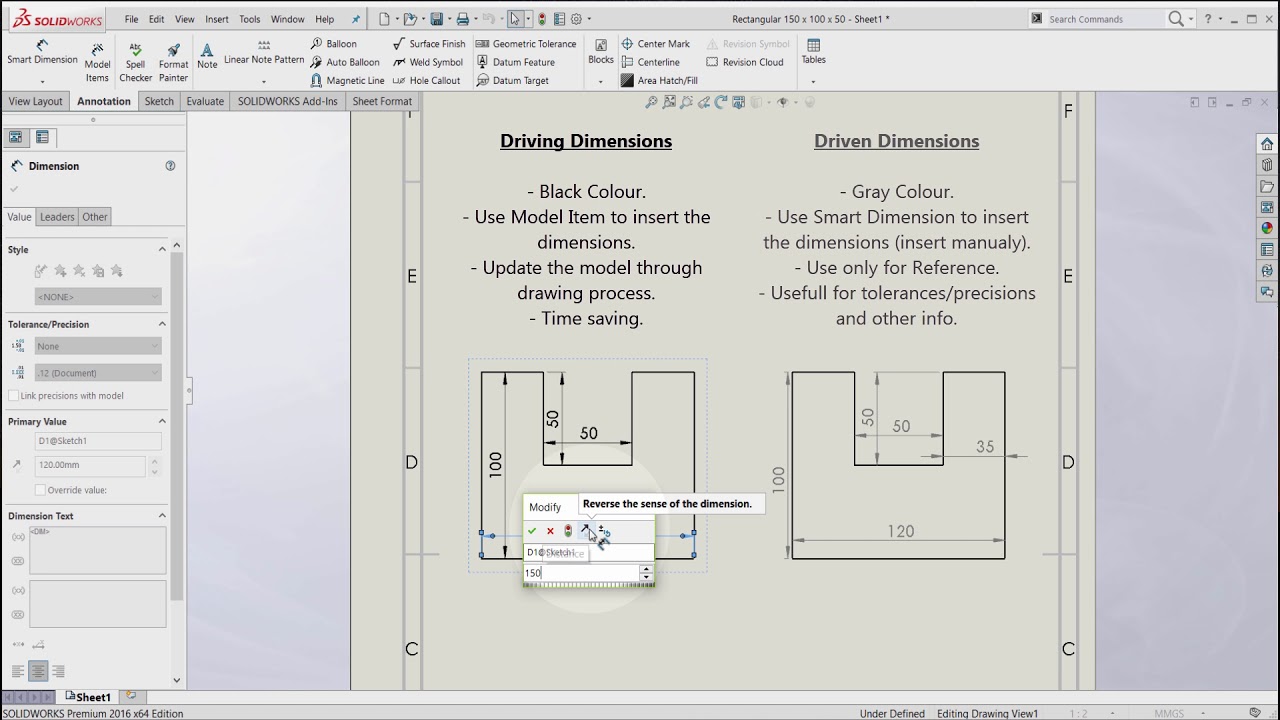Insert a Center Mark

655,44
